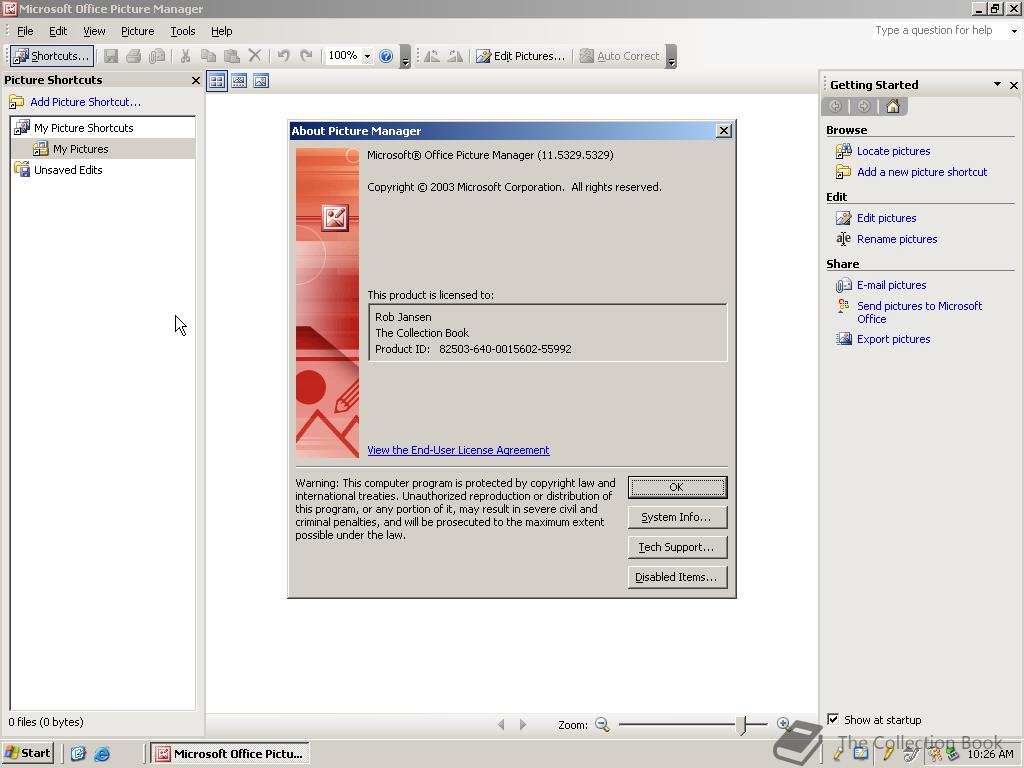Click Send pictures to Microsoft Office link
The width and height of the screenshot is (1024, 768).
tap(920, 312)
